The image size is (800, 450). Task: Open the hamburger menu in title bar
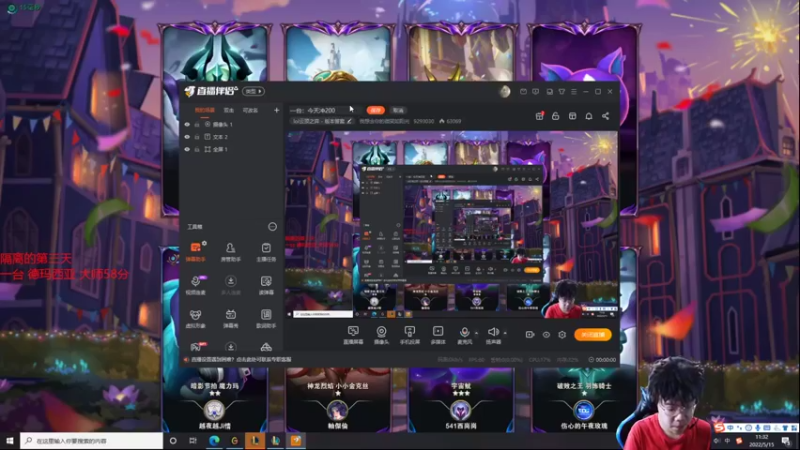[574, 92]
